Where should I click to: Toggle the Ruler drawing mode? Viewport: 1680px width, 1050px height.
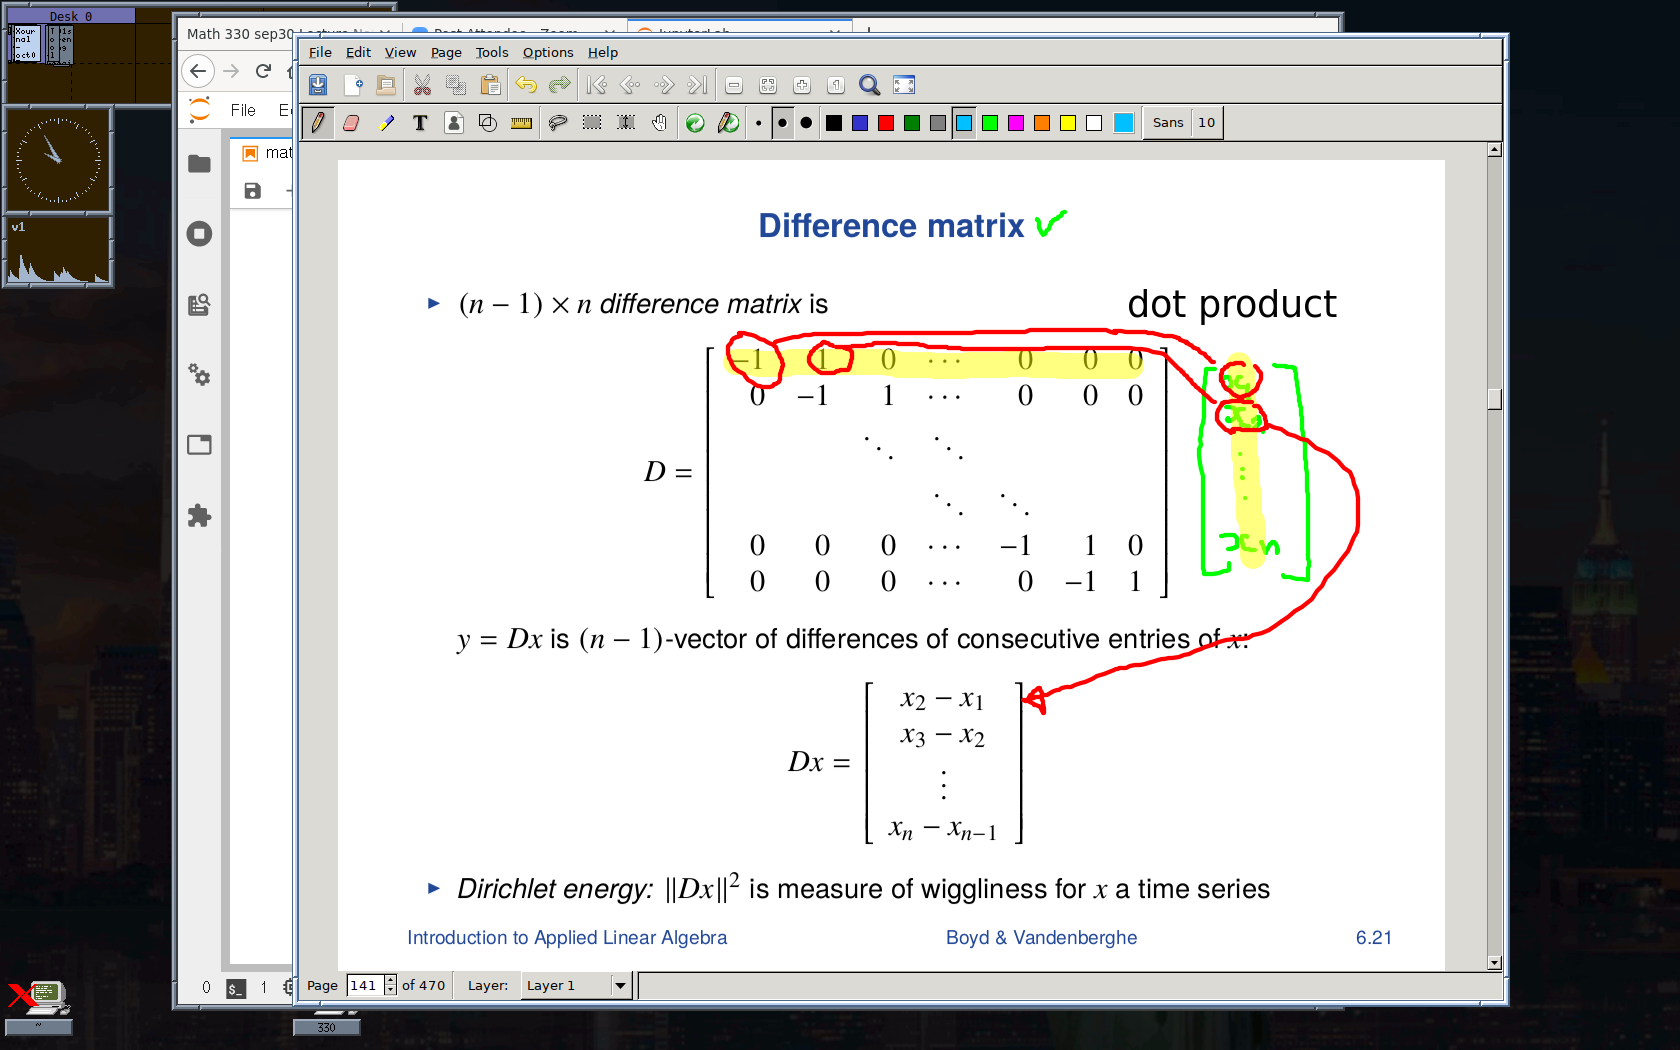pos(521,123)
